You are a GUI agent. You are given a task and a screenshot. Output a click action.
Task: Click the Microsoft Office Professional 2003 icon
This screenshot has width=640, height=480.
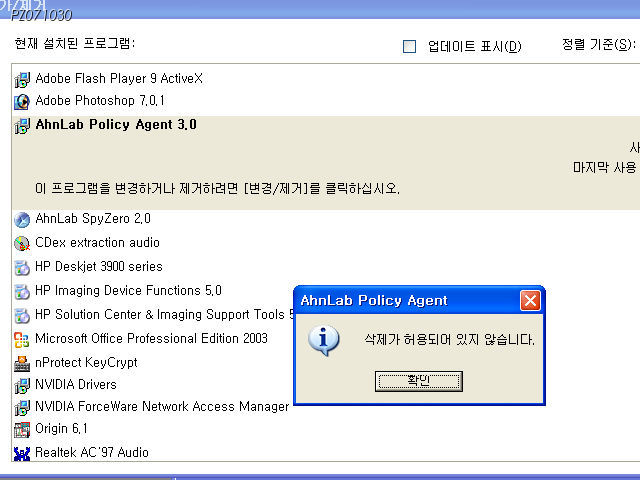click(x=22, y=340)
